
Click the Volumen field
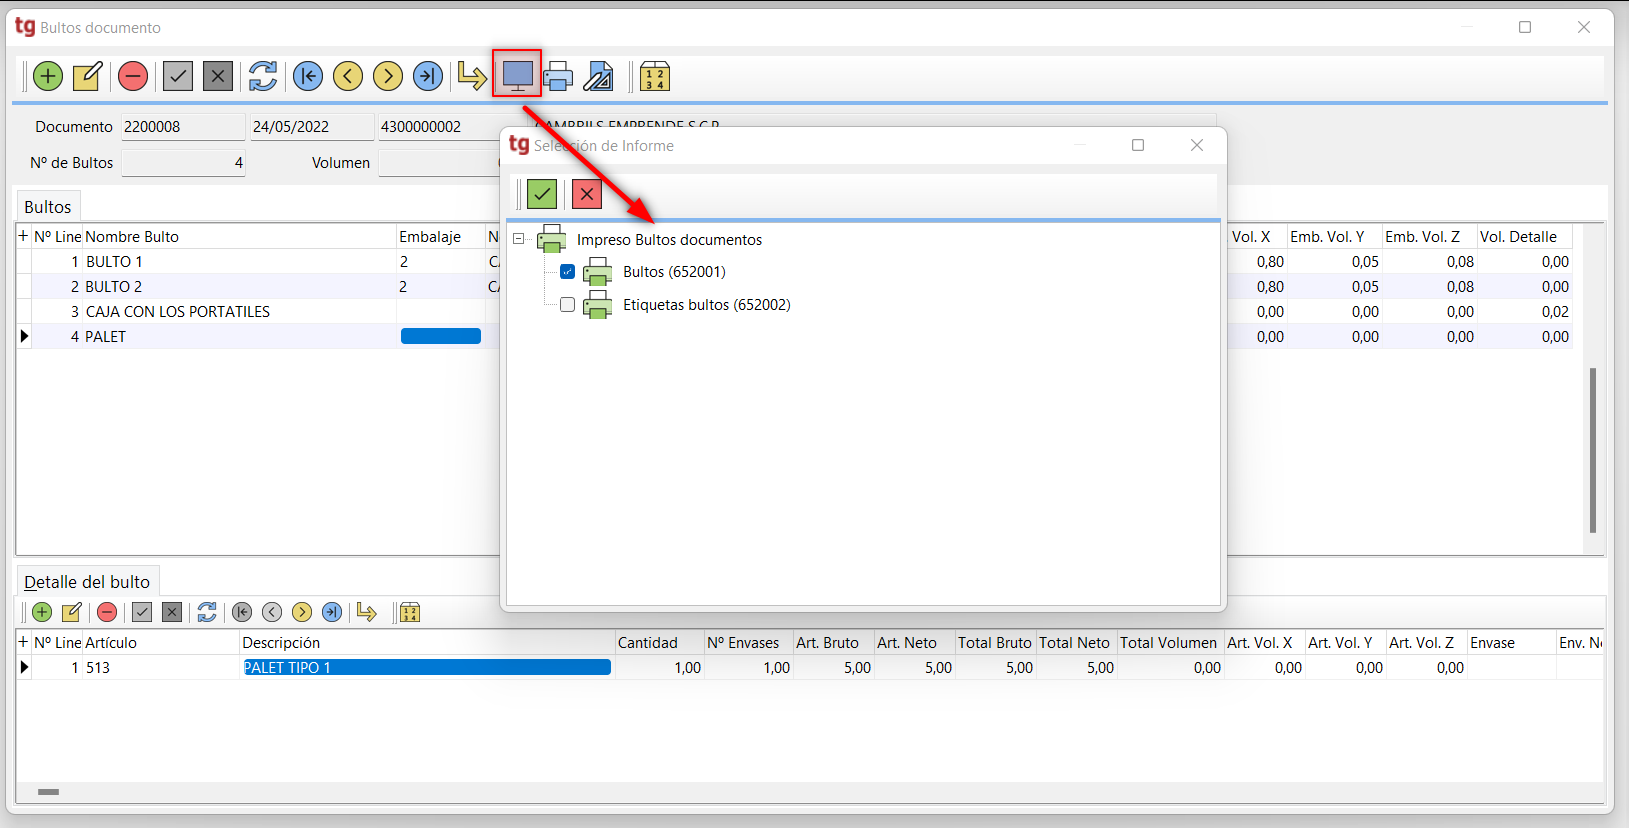tap(439, 163)
